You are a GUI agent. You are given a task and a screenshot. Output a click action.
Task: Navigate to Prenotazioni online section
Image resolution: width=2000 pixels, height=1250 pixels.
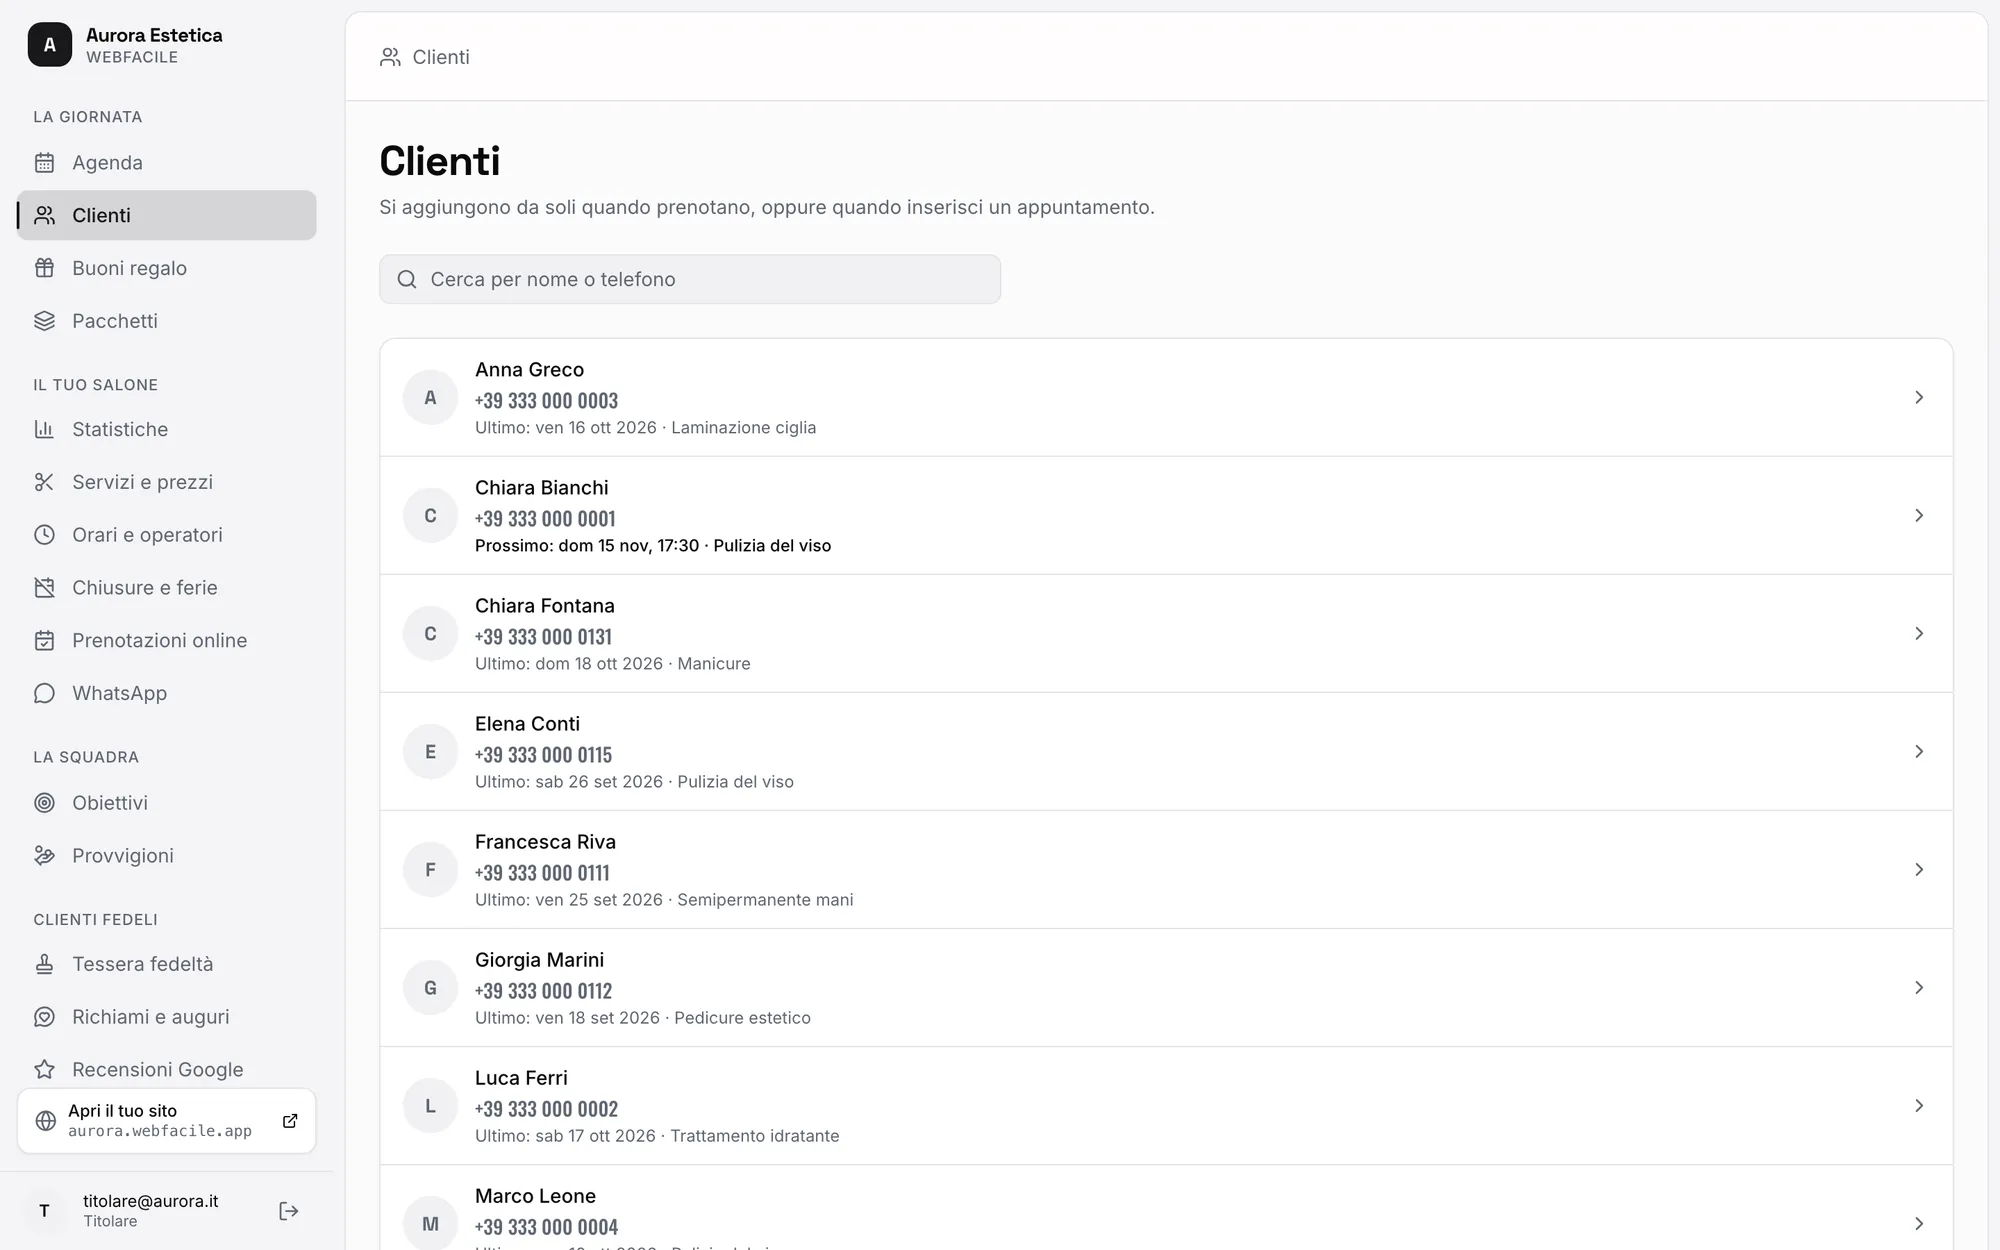tap(167, 641)
